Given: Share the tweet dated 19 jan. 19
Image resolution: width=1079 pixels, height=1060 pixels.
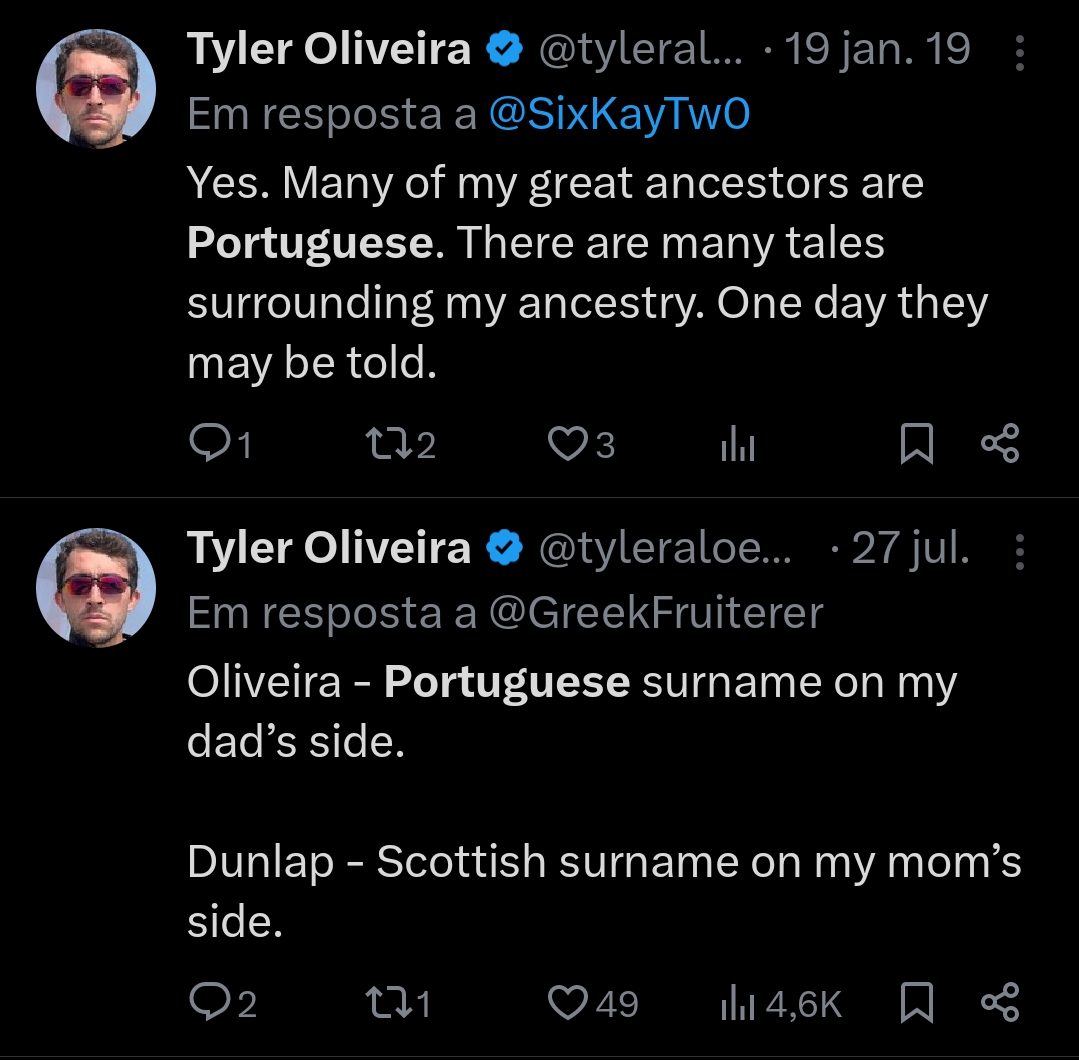Looking at the screenshot, I should tap(999, 444).
